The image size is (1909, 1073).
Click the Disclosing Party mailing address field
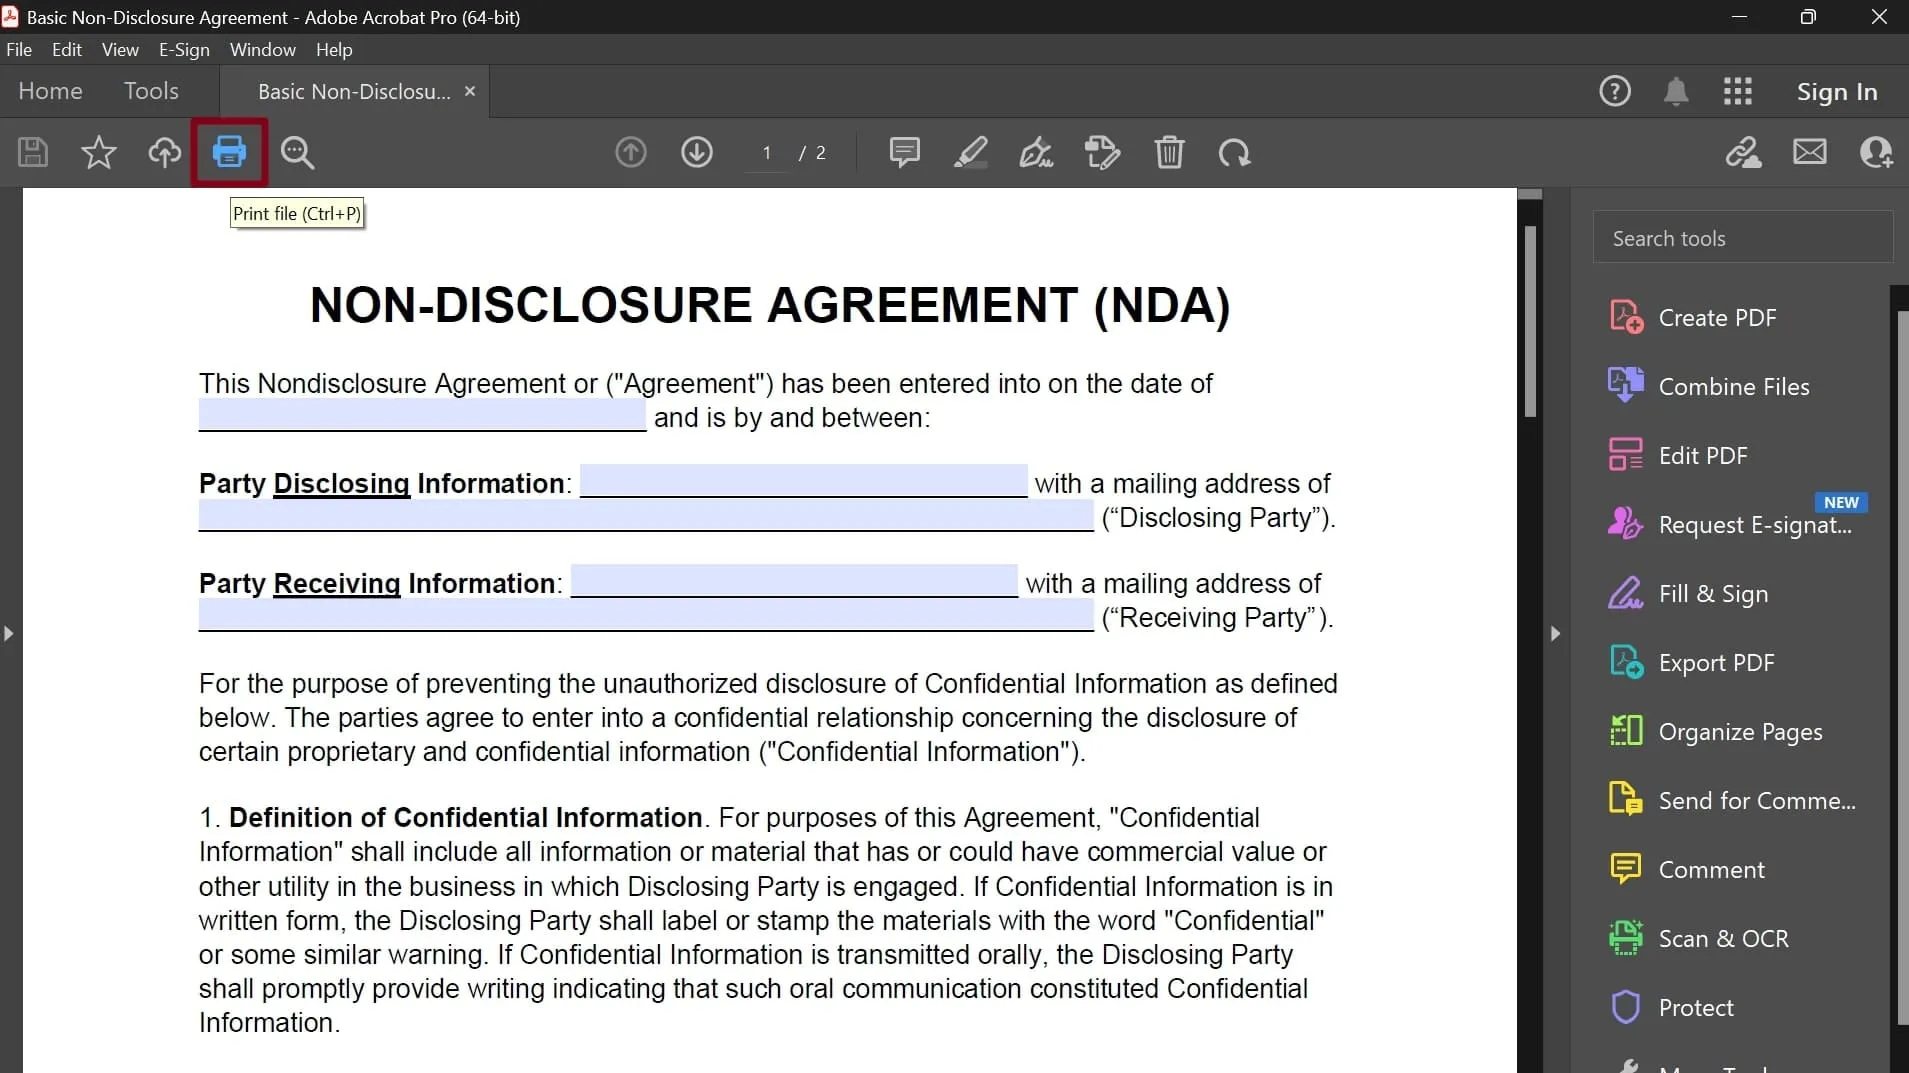pyautogui.click(x=646, y=515)
